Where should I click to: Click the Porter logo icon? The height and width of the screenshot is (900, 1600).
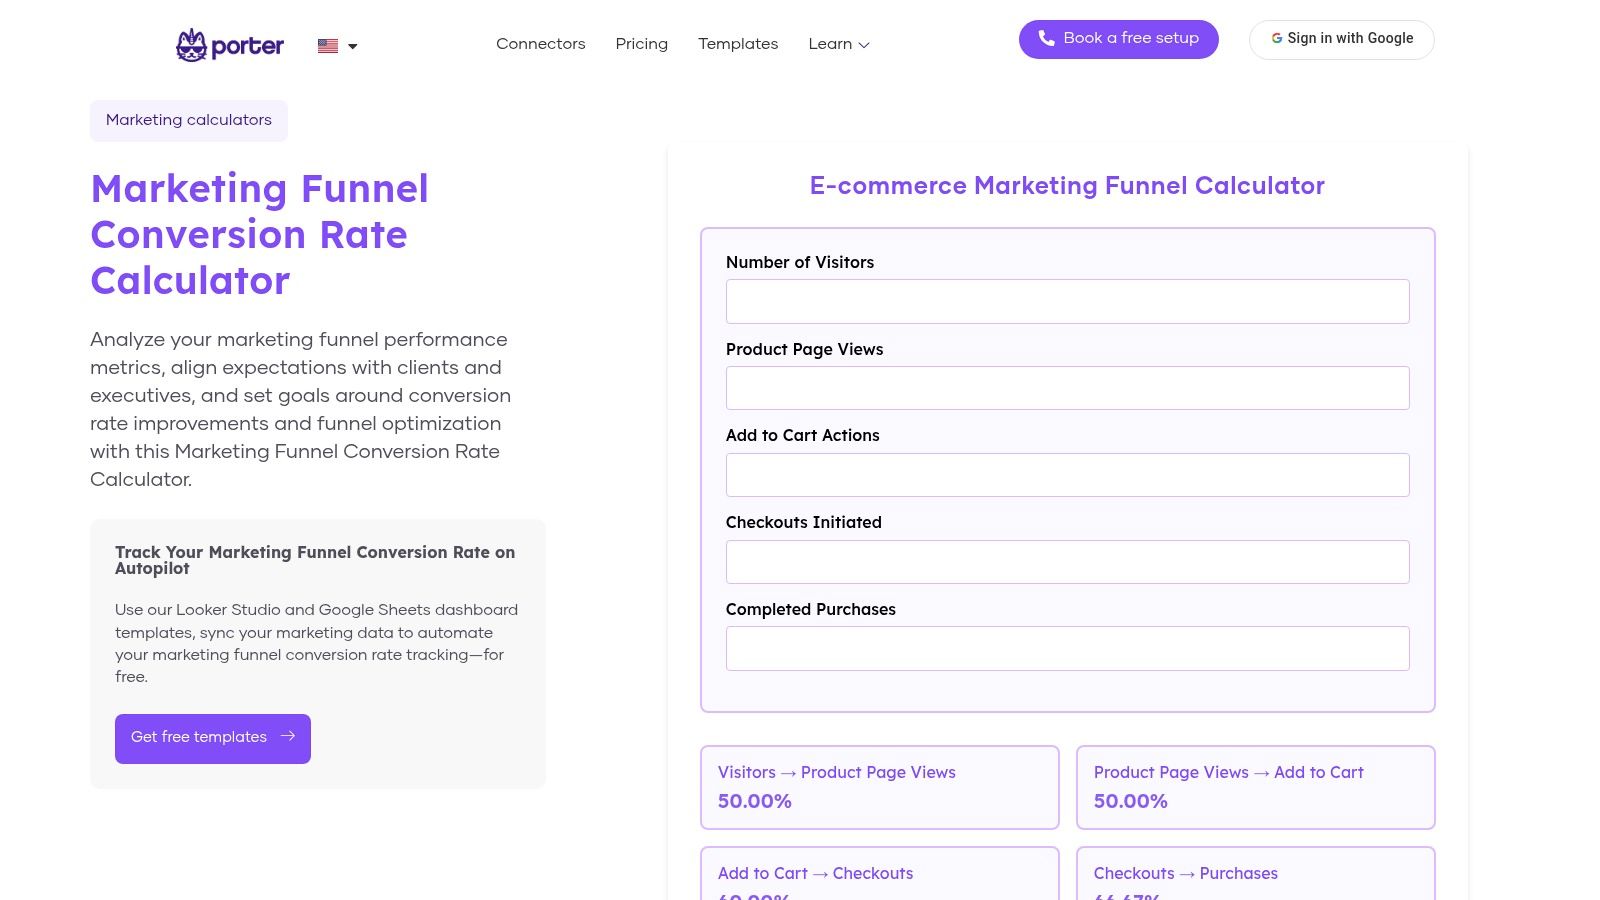coord(191,44)
